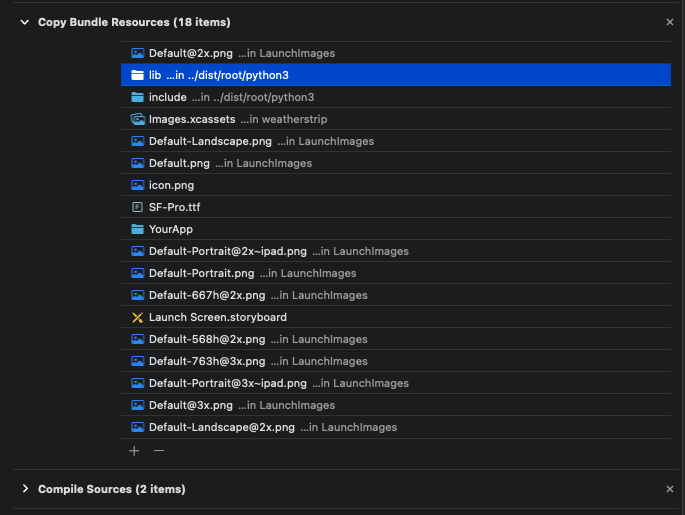Select Default@2x.png in the resources list
The image size is (685, 515).
pos(396,53)
